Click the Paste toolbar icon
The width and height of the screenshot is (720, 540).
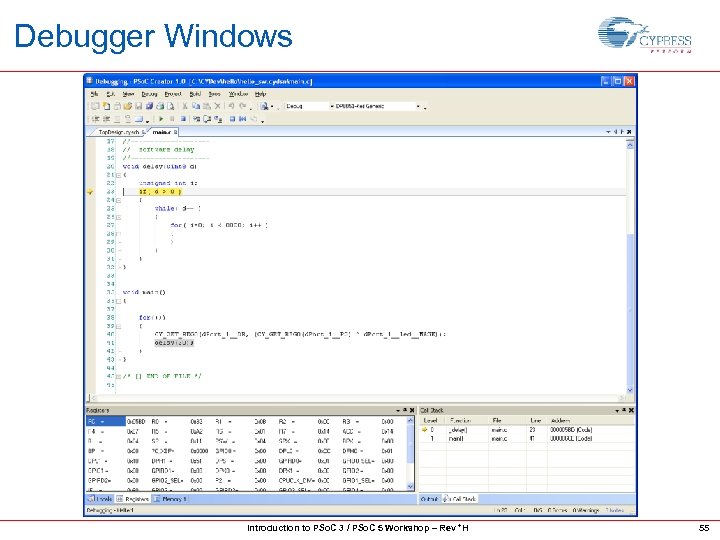pyautogui.click(x=207, y=106)
